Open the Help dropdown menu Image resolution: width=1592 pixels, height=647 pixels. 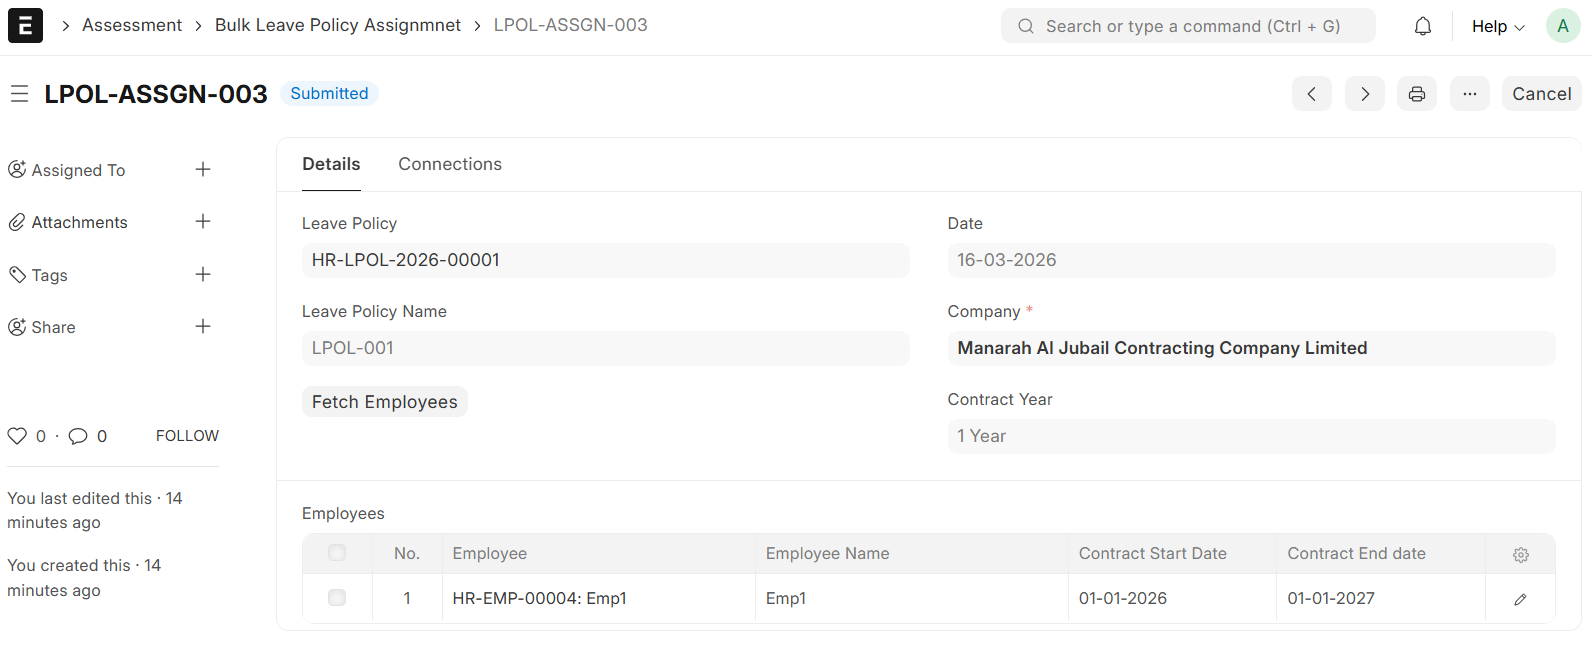pos(1497,27)
